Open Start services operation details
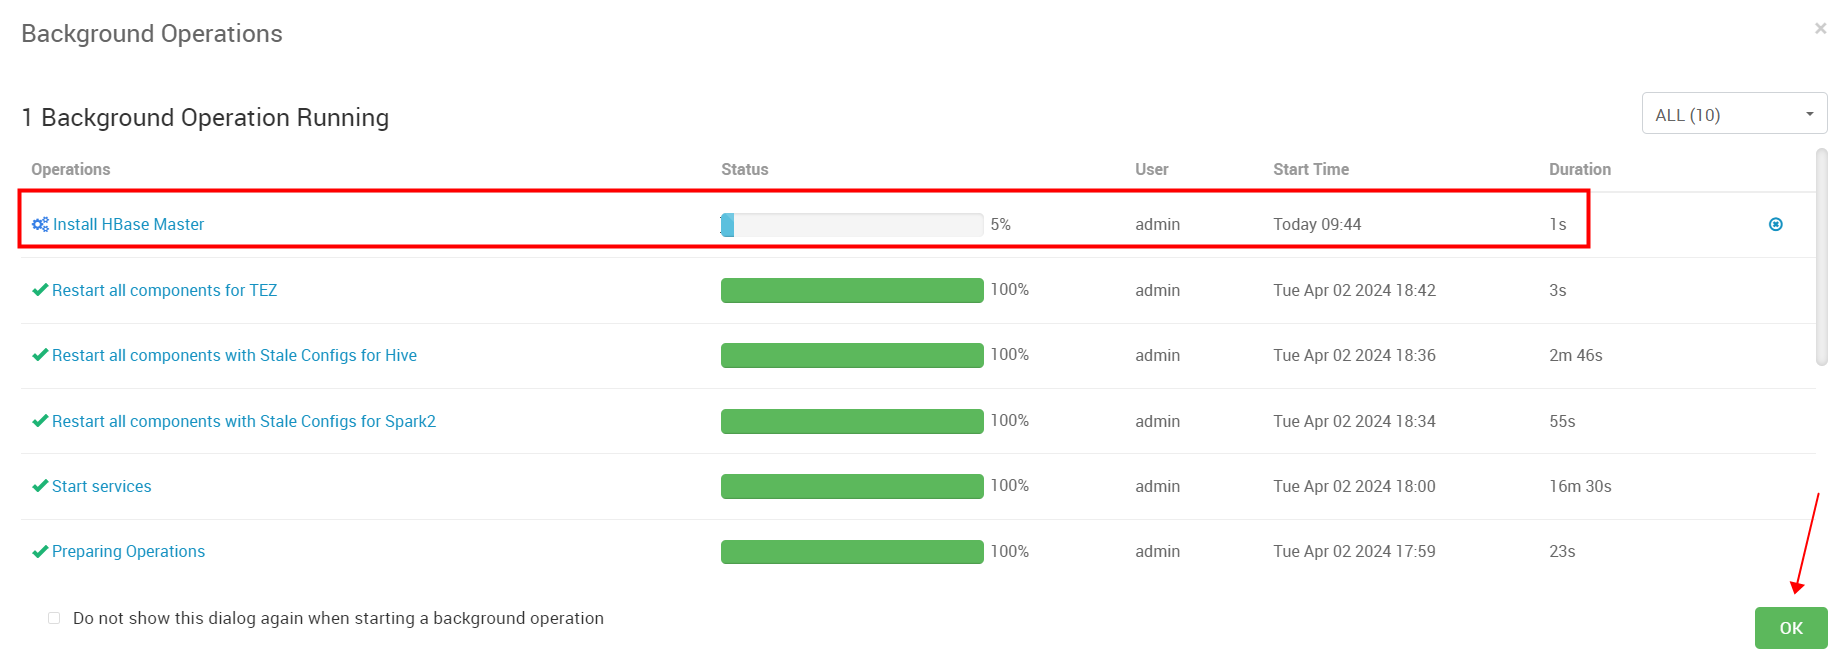Viewport: 1844px width, 662px height. point(101,486)
